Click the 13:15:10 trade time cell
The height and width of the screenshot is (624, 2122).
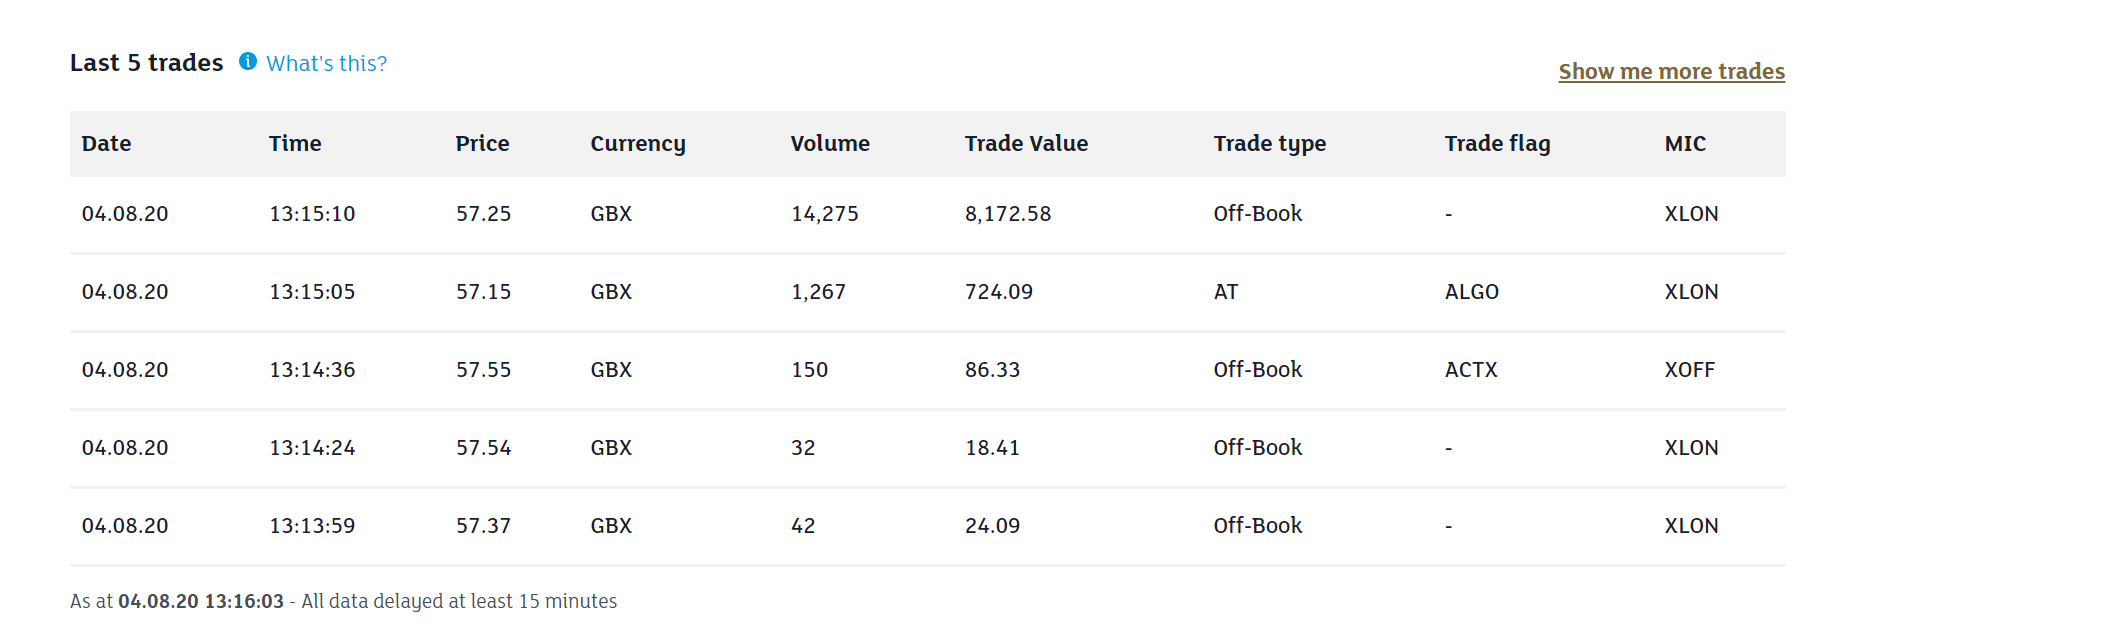click(x=312, y=214)
